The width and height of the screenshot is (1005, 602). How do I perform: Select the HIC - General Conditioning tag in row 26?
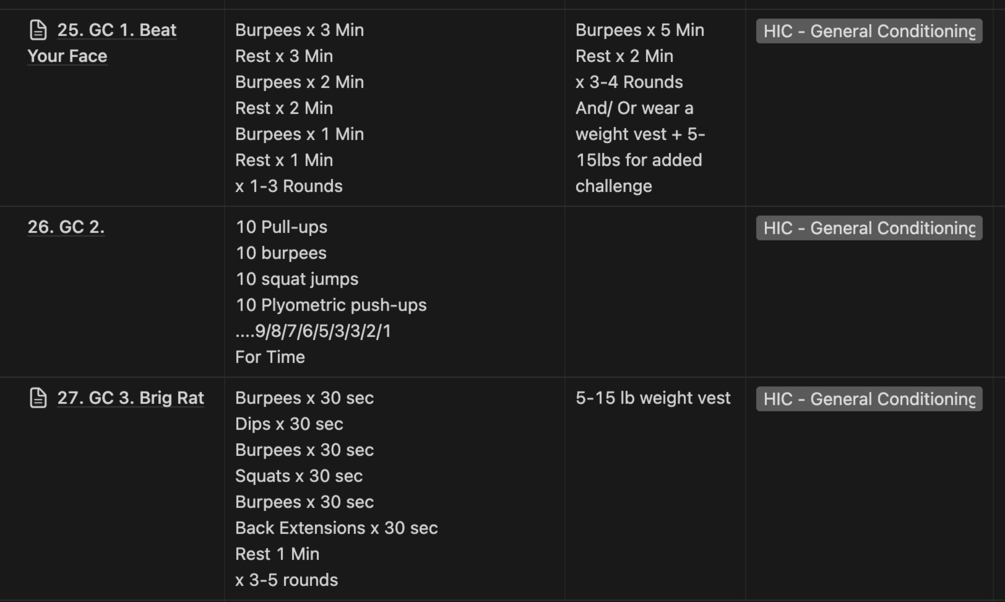pyautogui.click(x=869, y=228)
